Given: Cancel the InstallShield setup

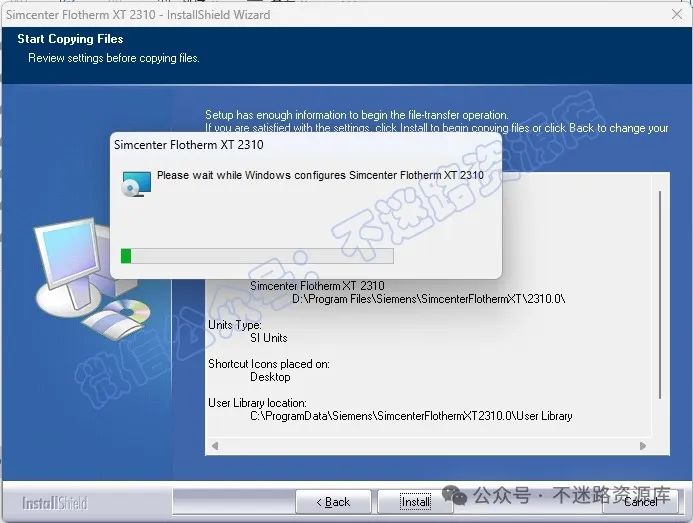Looking at the screenshot, I should pyautogui.click(x=640, y=502).
